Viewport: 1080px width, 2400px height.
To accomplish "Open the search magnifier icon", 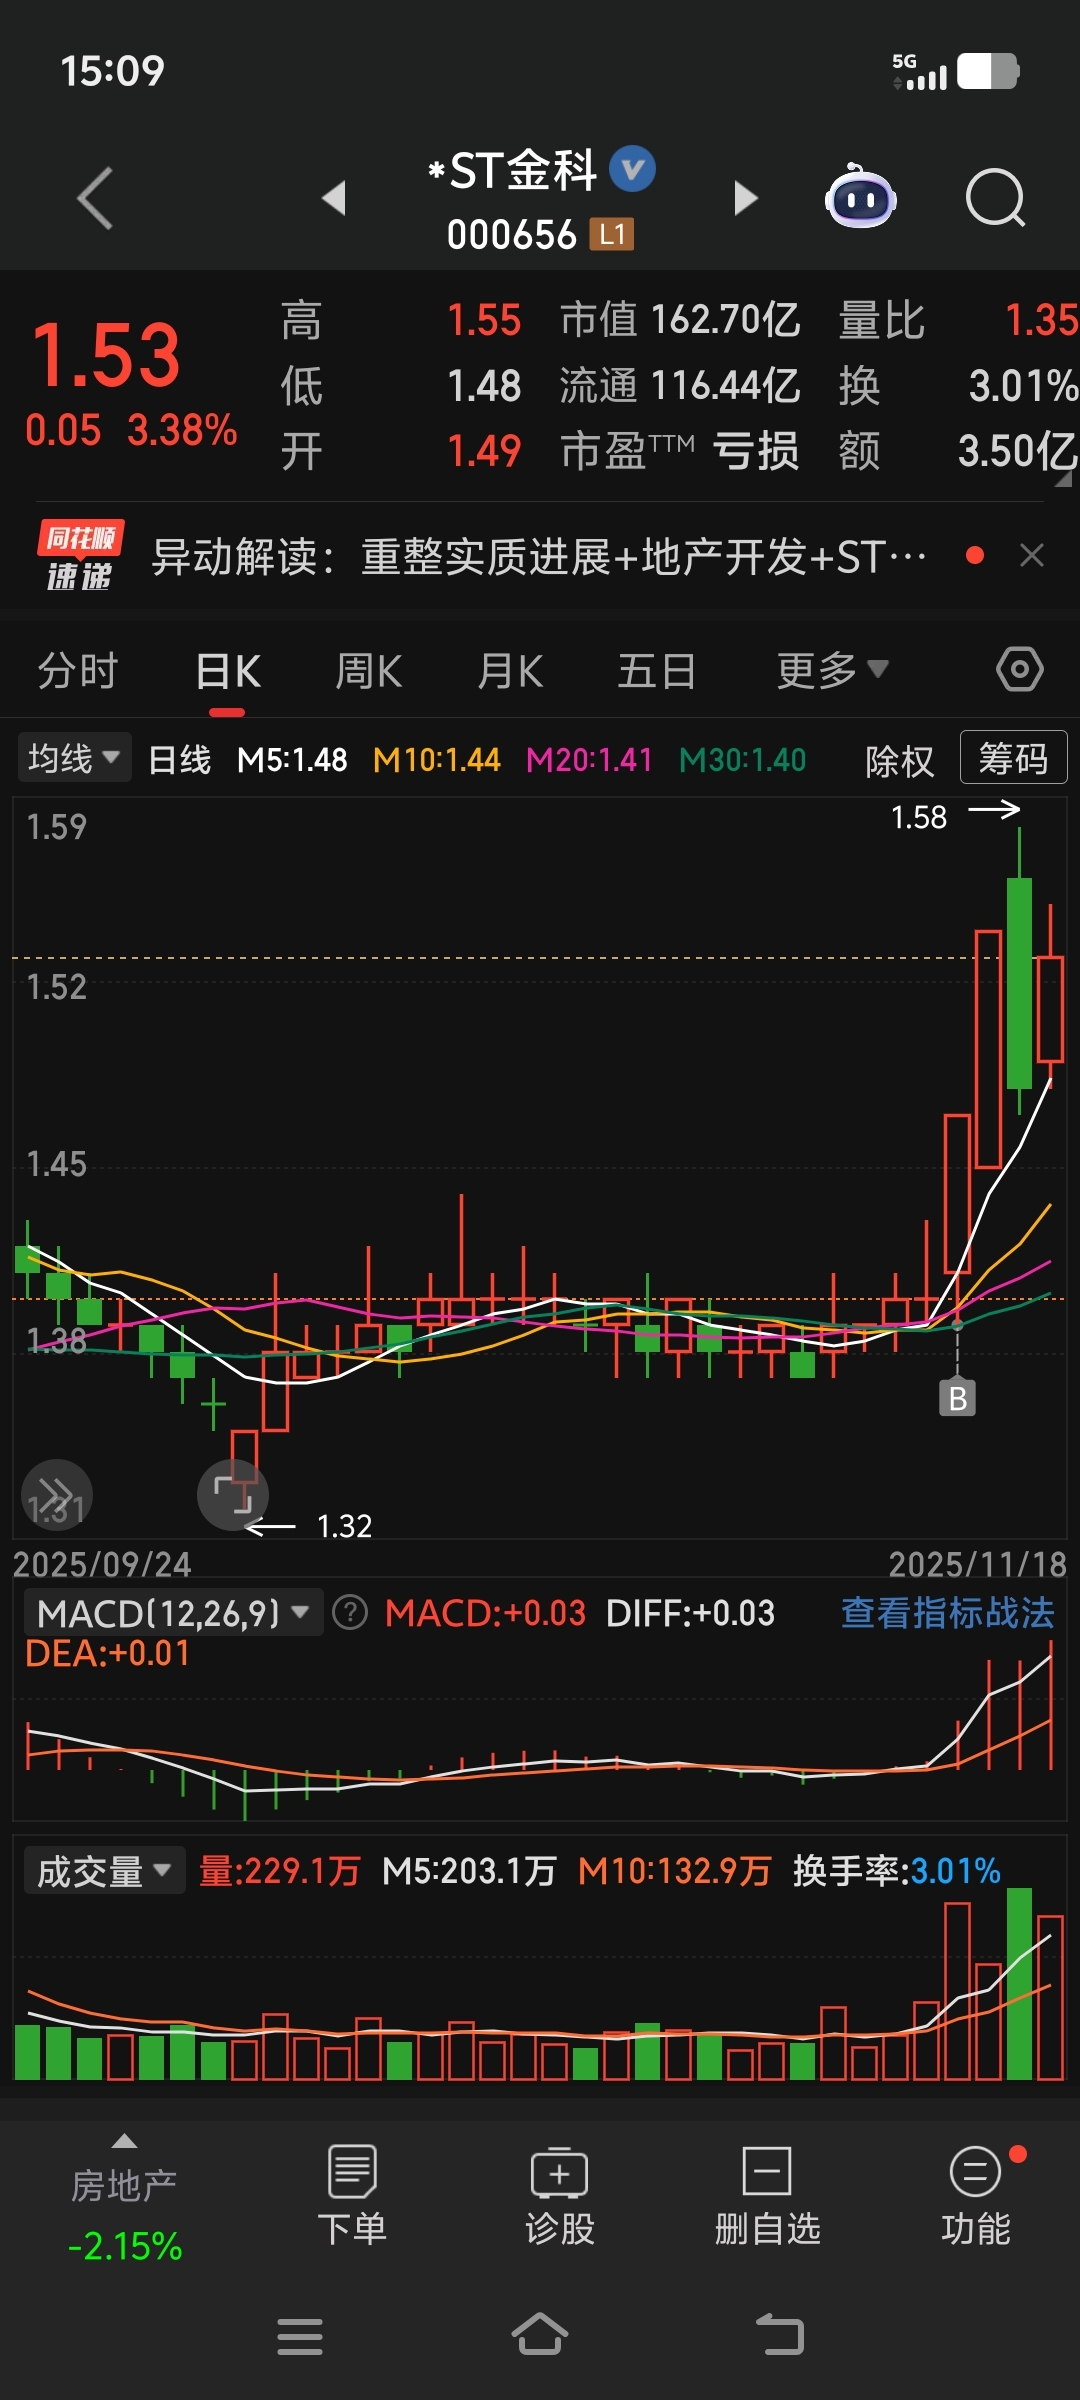I will tap(996, 198).
